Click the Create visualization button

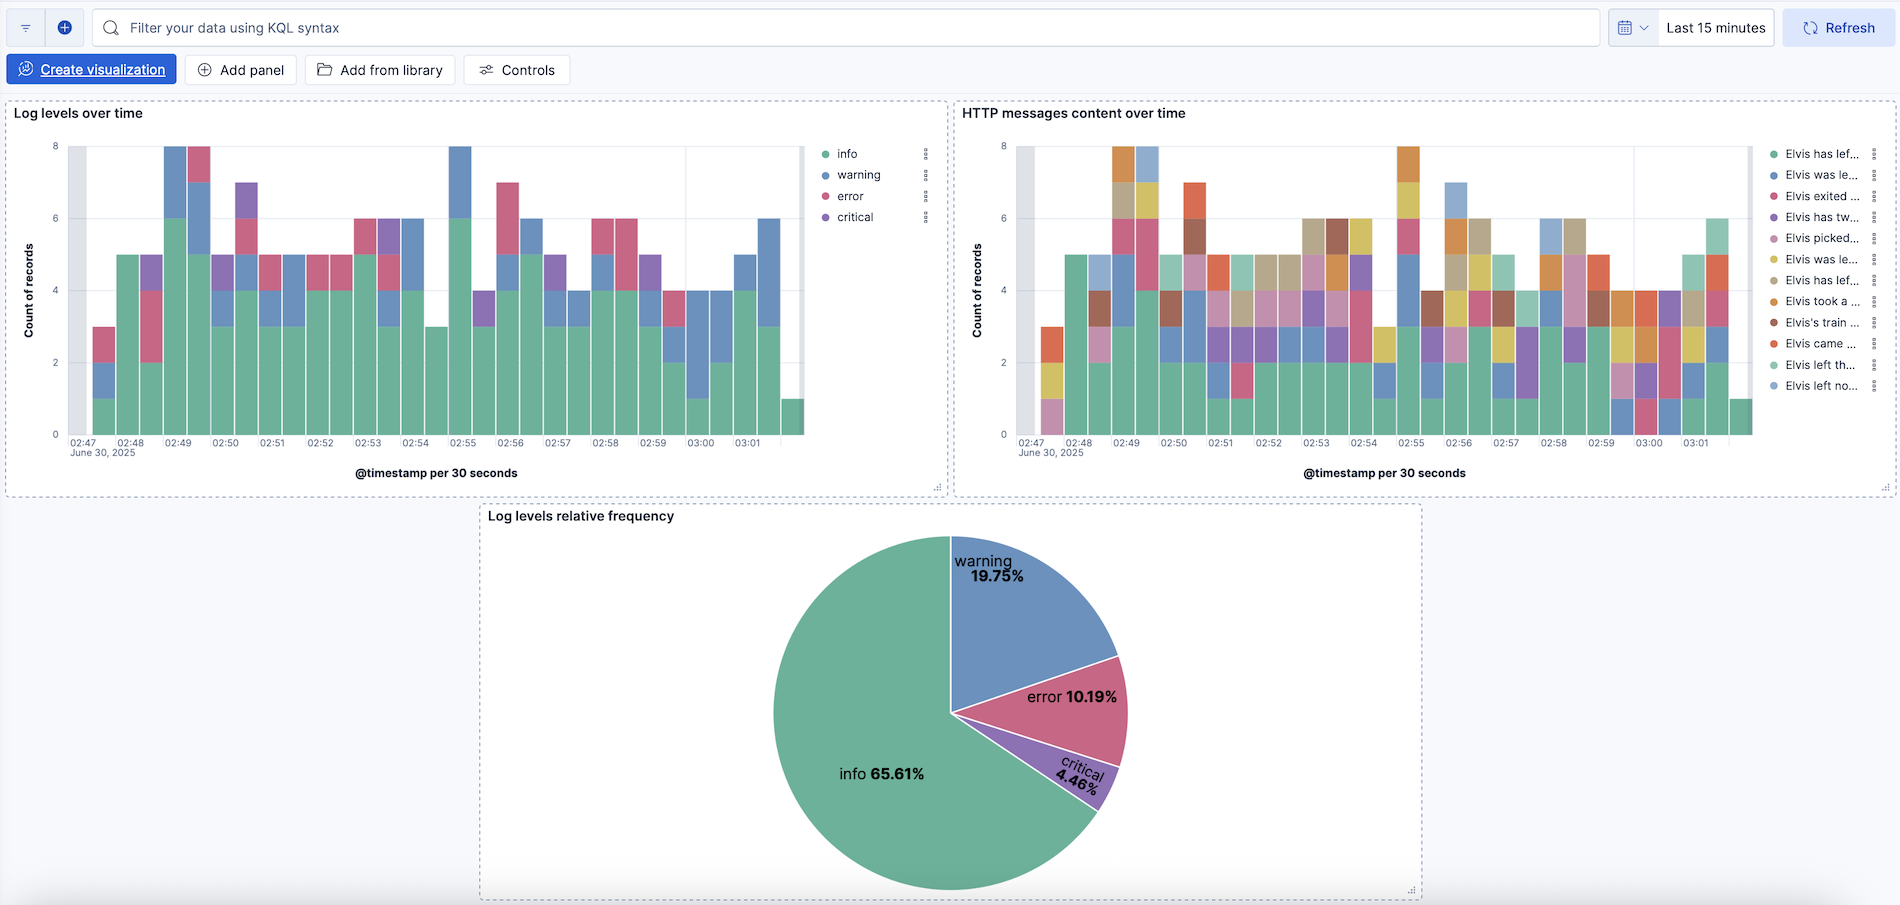91,69
